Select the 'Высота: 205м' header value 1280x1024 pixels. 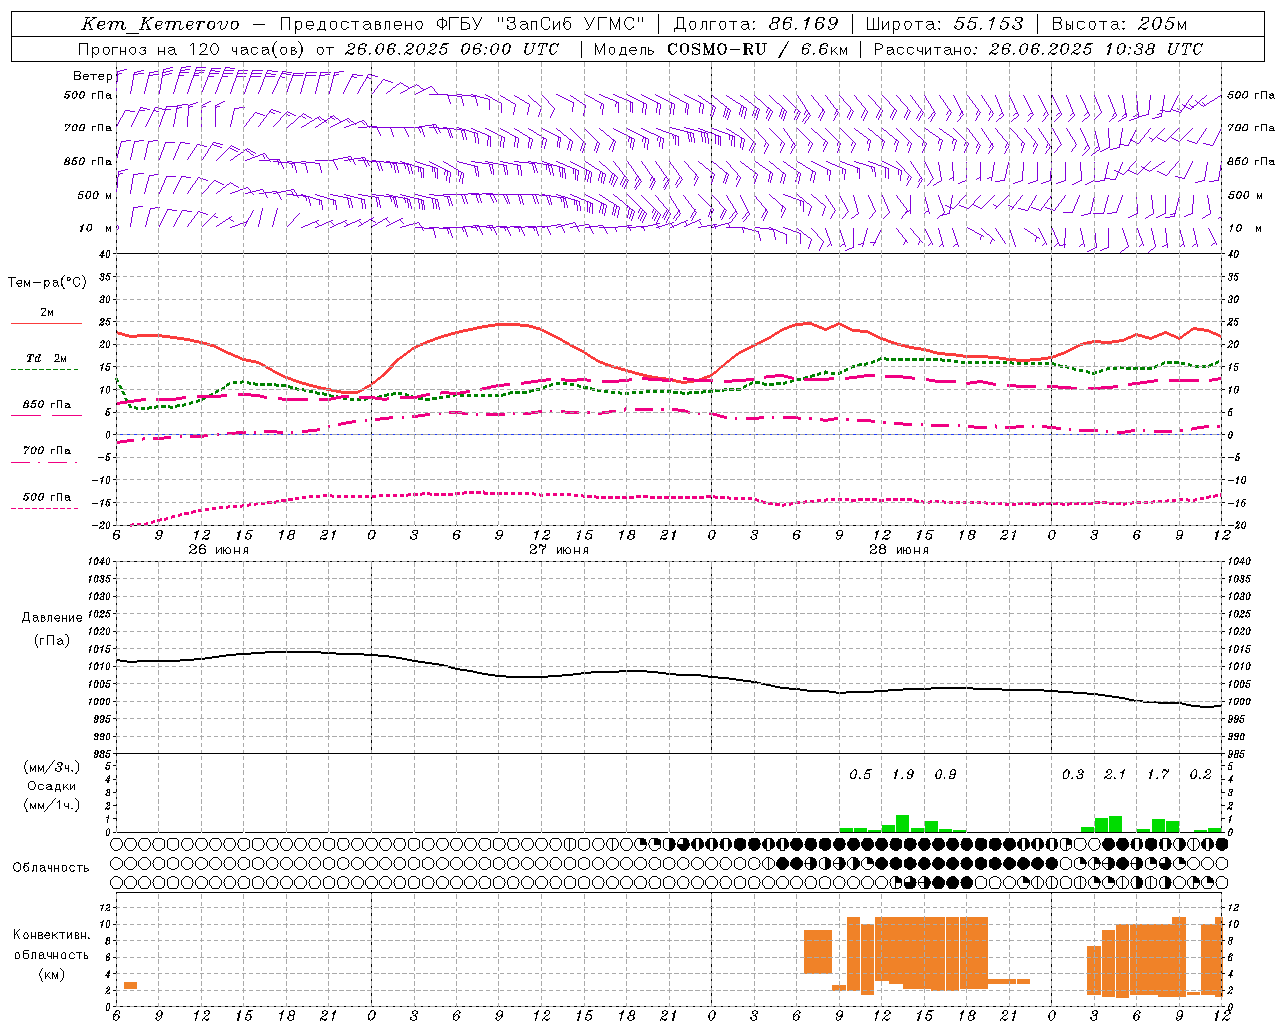click(x=1119, y=24)
